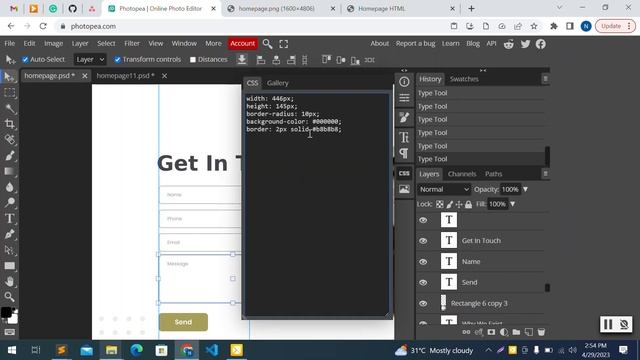The height and width of the screenshot is (360, 640).
Task: Toggle visibility of the unnamed top text layer
Action: [x=423, y=220]
